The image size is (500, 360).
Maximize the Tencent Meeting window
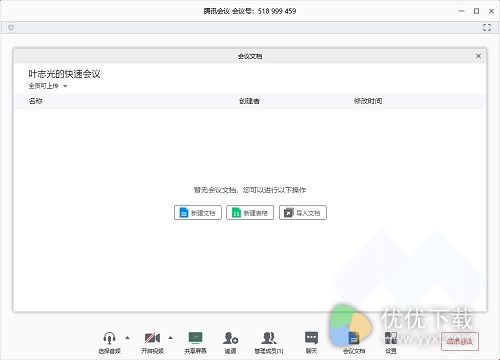pyautogui.click(x=477, y=11)
